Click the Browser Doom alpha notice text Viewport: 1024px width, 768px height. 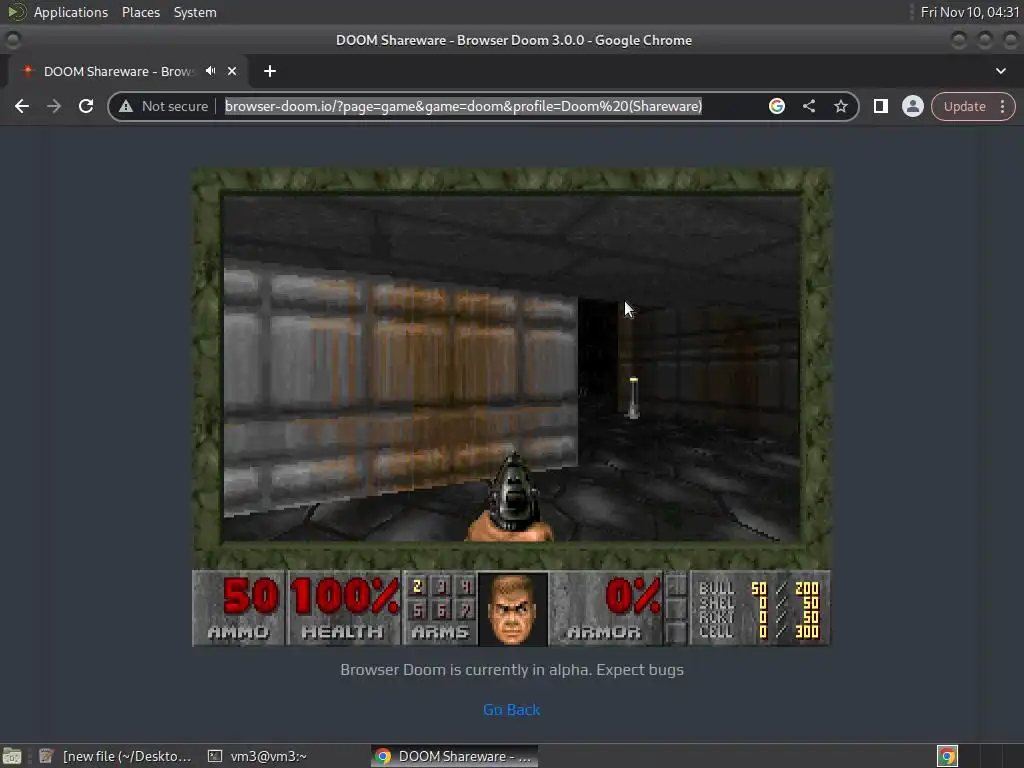tap(512, 669)
